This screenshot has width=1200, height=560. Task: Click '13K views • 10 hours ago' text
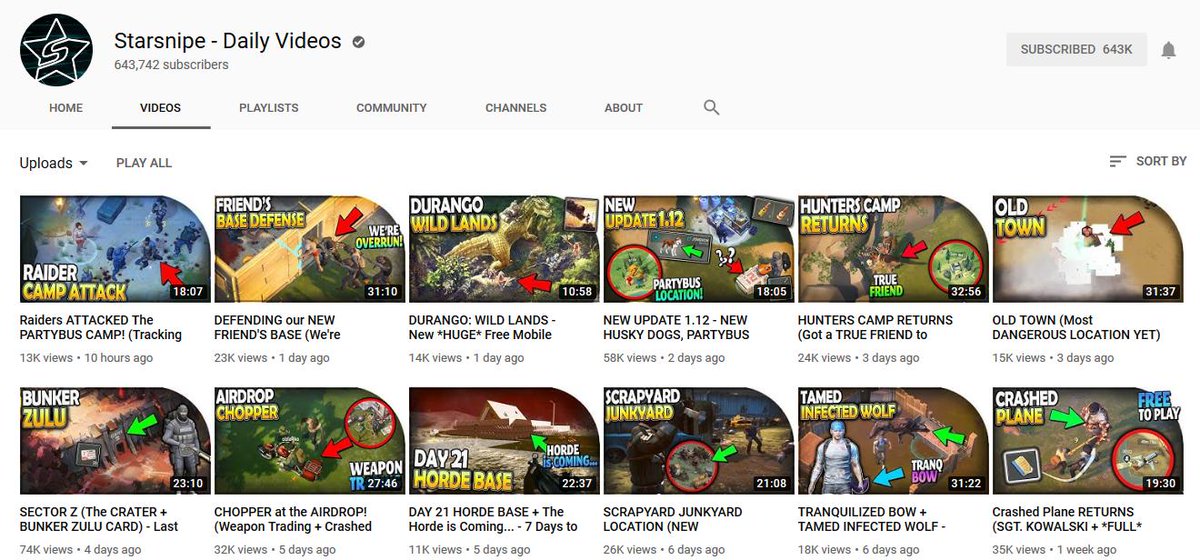87,358
